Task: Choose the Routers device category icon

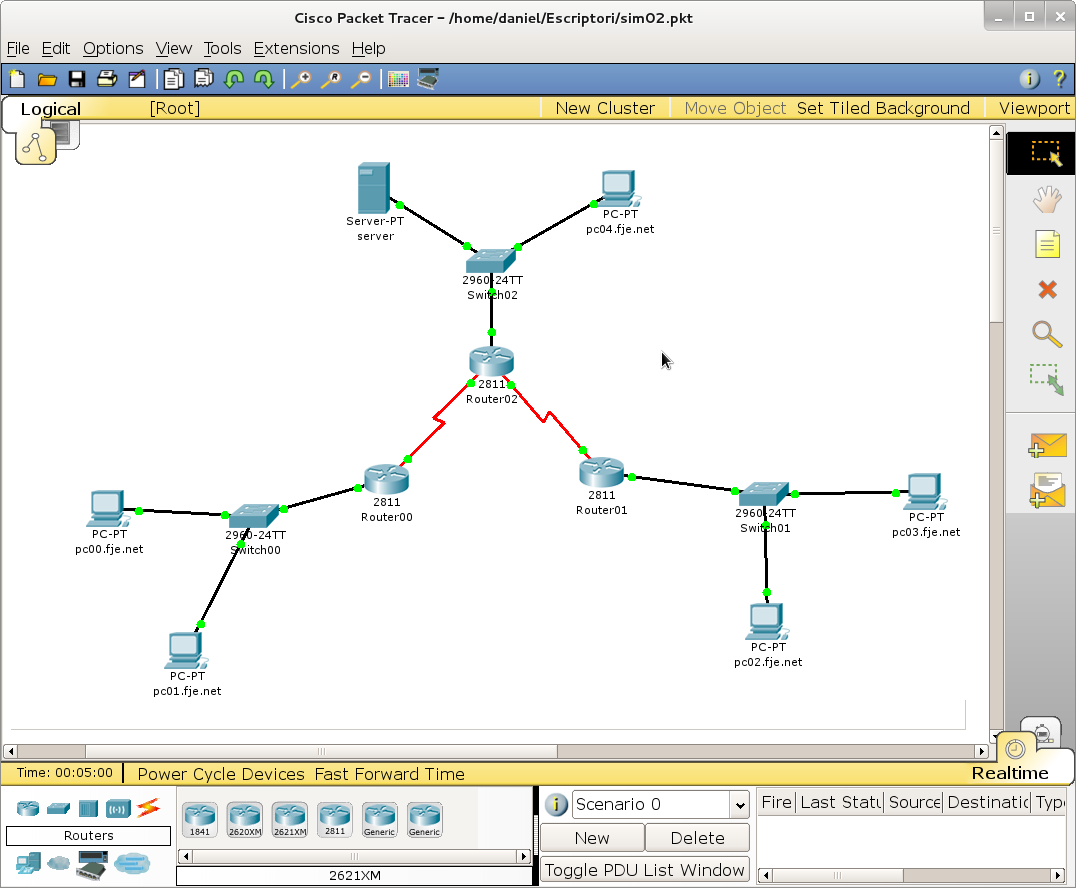Action: (28, 808)
